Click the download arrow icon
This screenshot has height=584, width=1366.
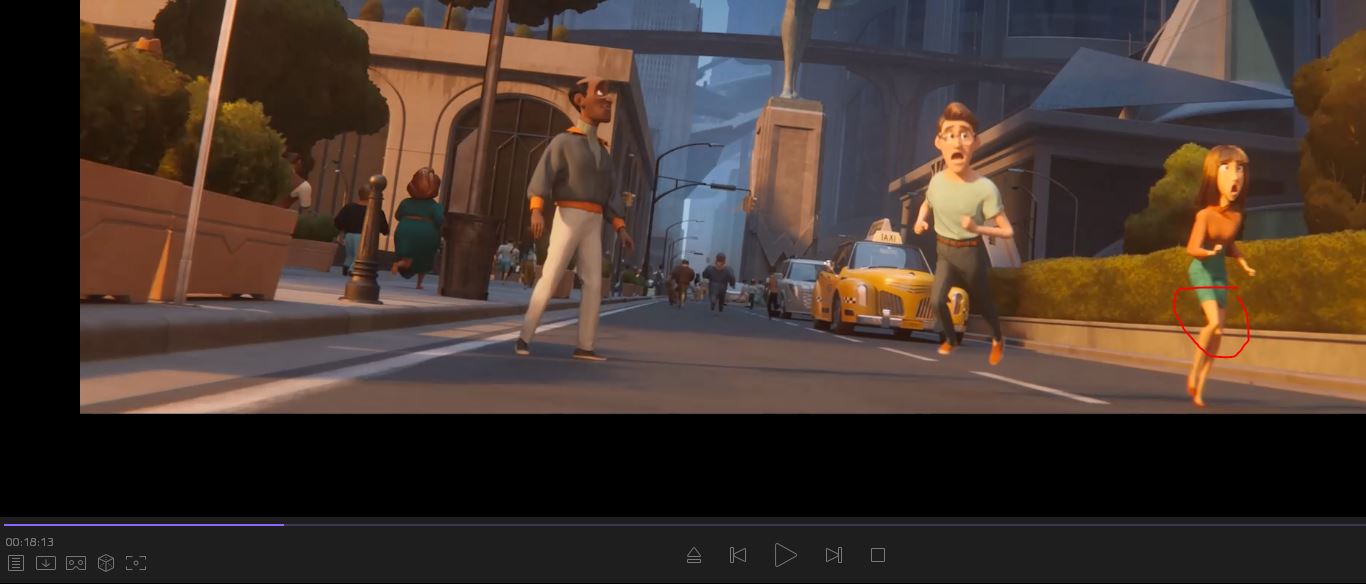[x=46, y=563]
